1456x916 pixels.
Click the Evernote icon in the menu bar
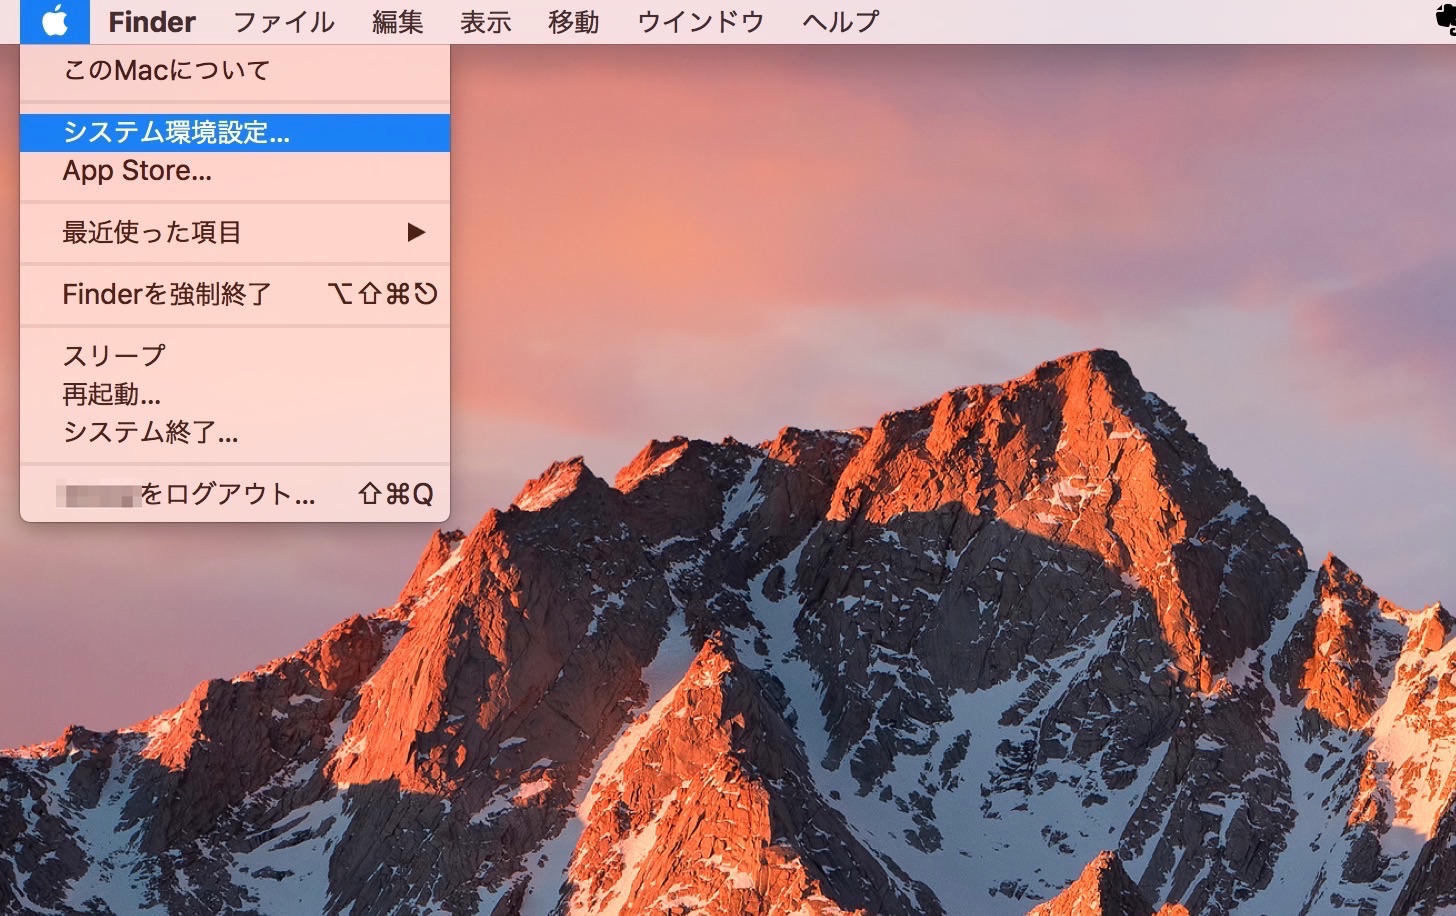(1446, 21)
